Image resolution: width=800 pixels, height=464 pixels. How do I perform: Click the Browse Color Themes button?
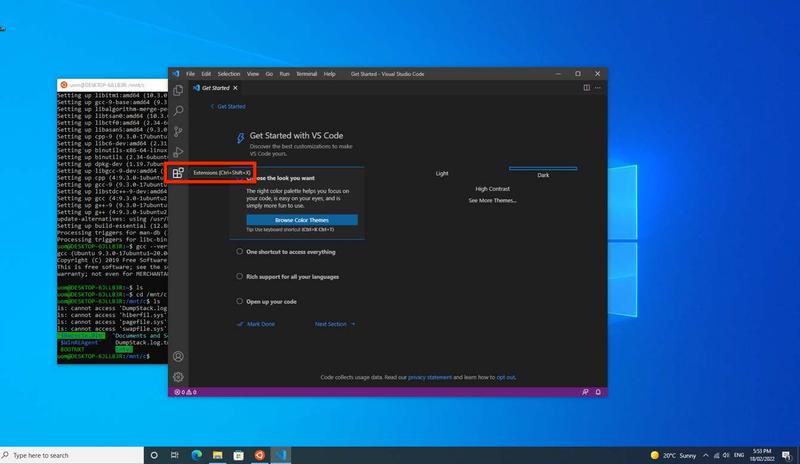pyautogui.click(x=302, y=220)
